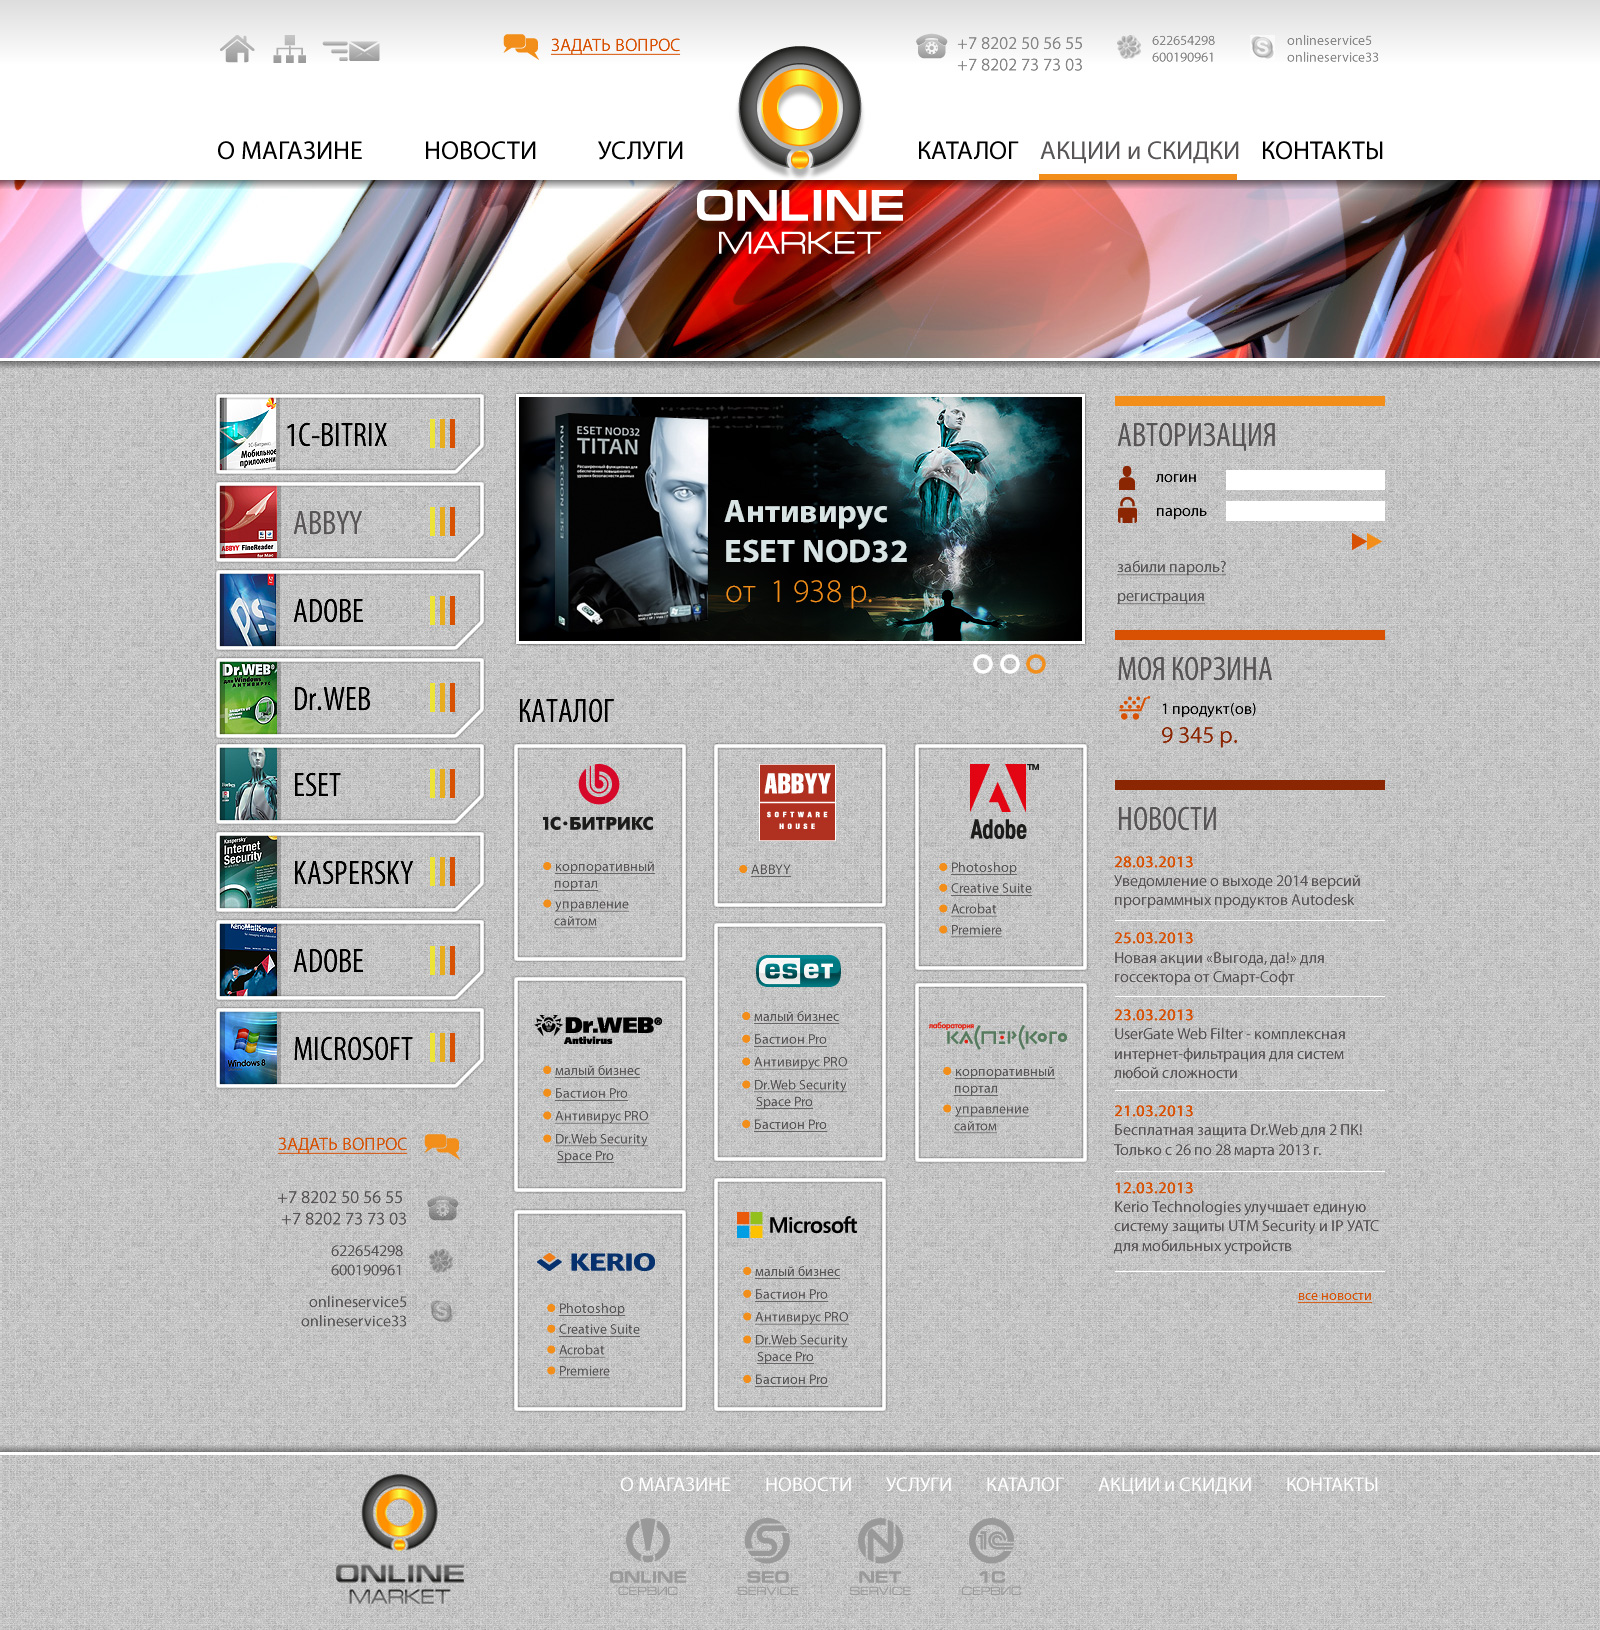The width and height of the screenshot is (1600, 1630).
Task: Open УСЛУГИ in top menu
Action: click(641, 151)
